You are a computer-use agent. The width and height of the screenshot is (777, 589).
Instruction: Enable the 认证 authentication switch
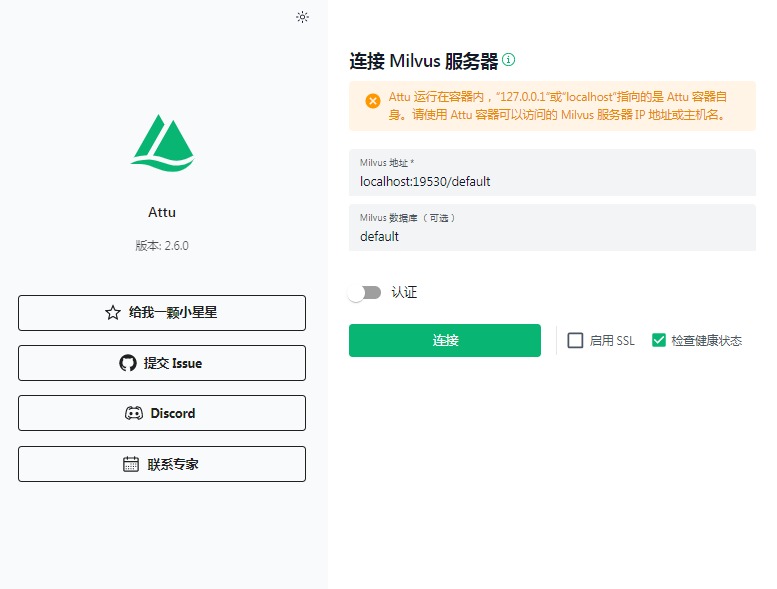[x=365, y=293]
